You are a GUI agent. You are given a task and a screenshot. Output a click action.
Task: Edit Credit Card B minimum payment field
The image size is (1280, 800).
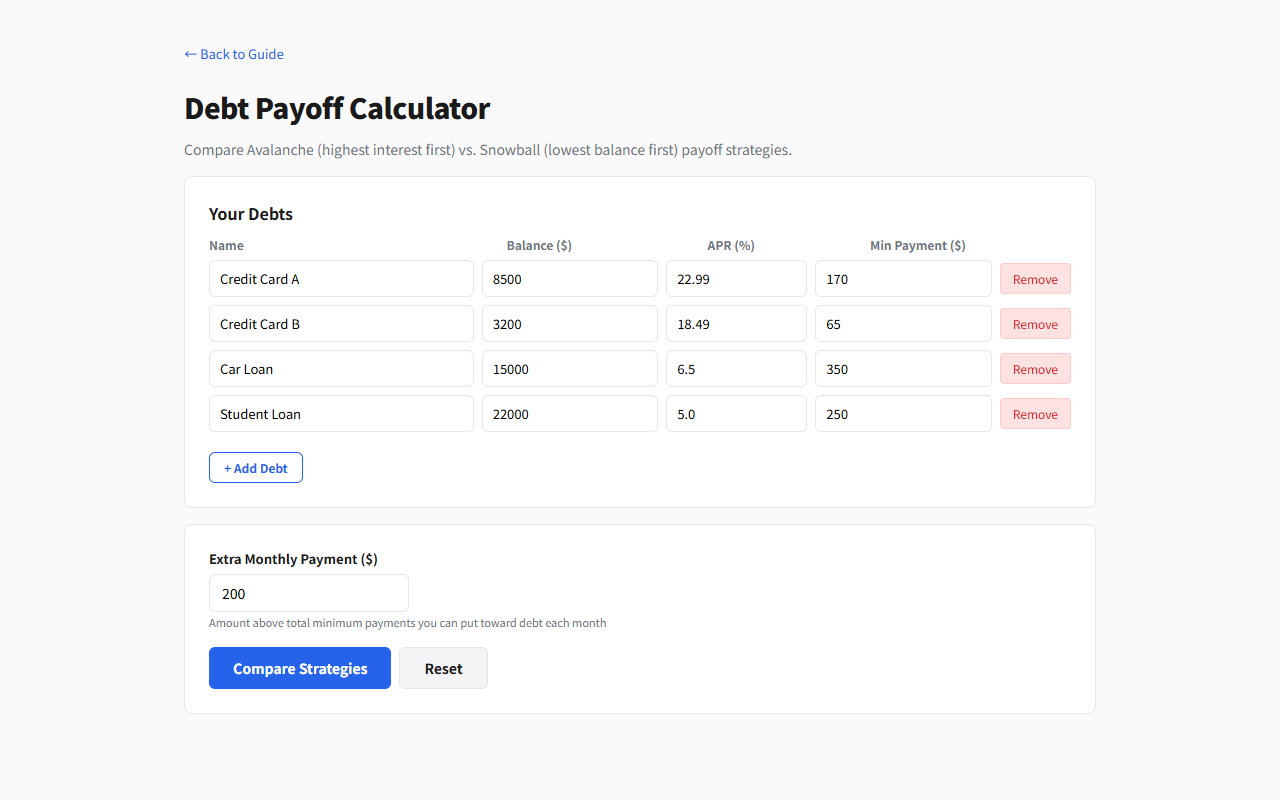[x=903, y=324]
